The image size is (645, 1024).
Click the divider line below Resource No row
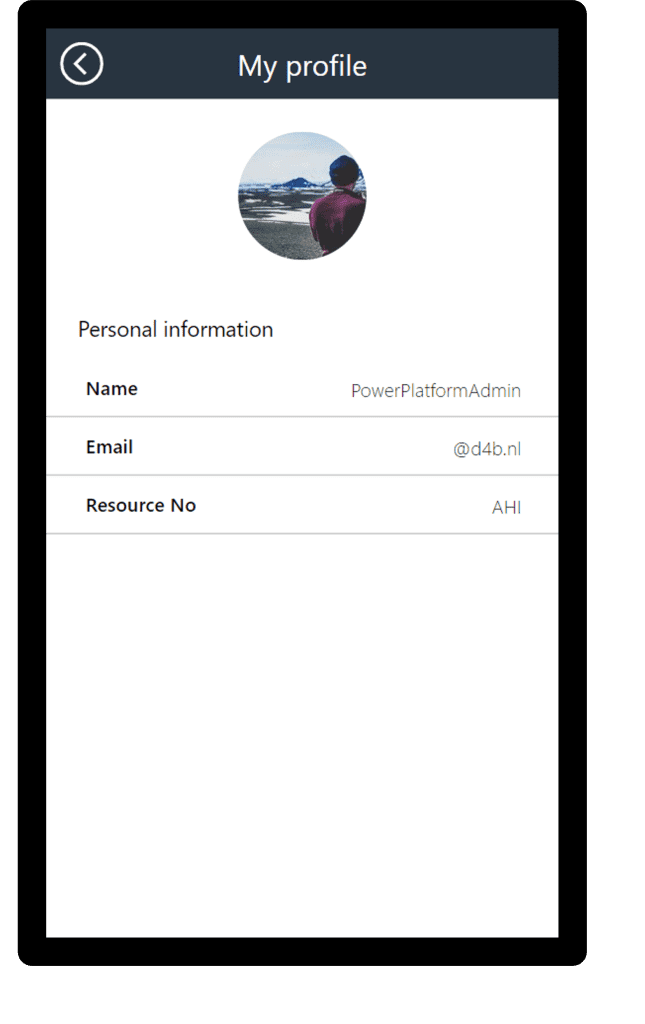pyautogui.click(x=302, y=533)
